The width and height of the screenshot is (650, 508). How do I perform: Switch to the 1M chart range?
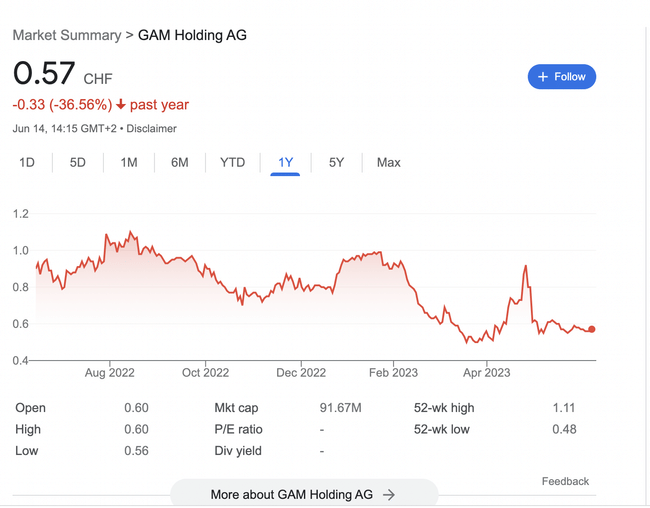pyautogui.click(x=128, y=162)
